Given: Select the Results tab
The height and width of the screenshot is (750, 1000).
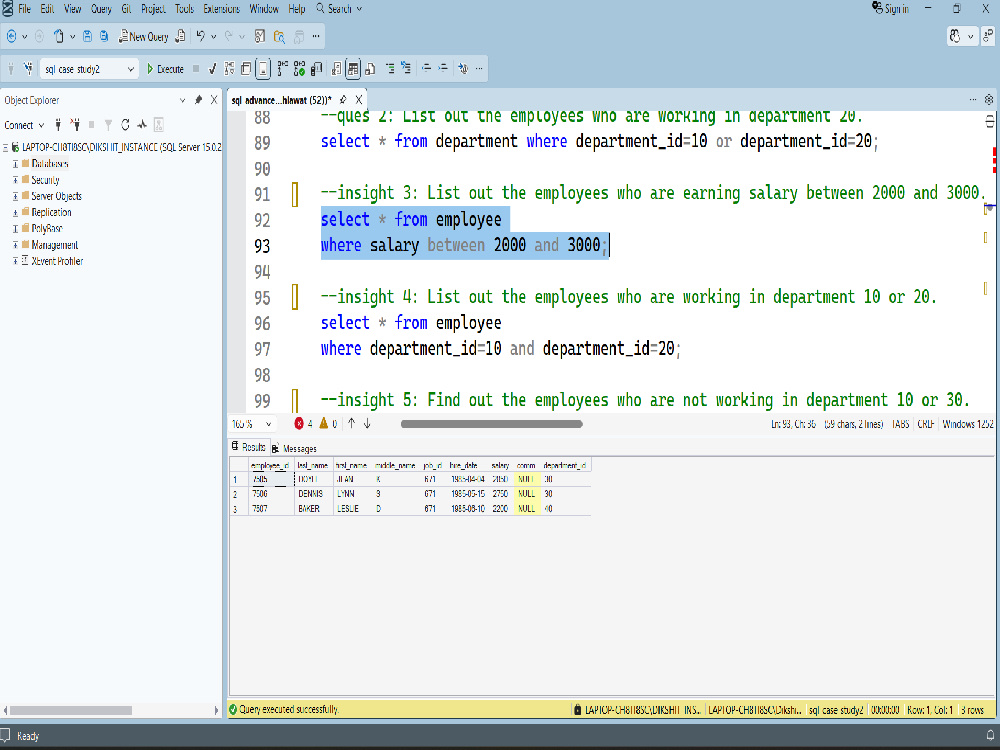Looking at the screenshot, I should click(x=249, y=447).
